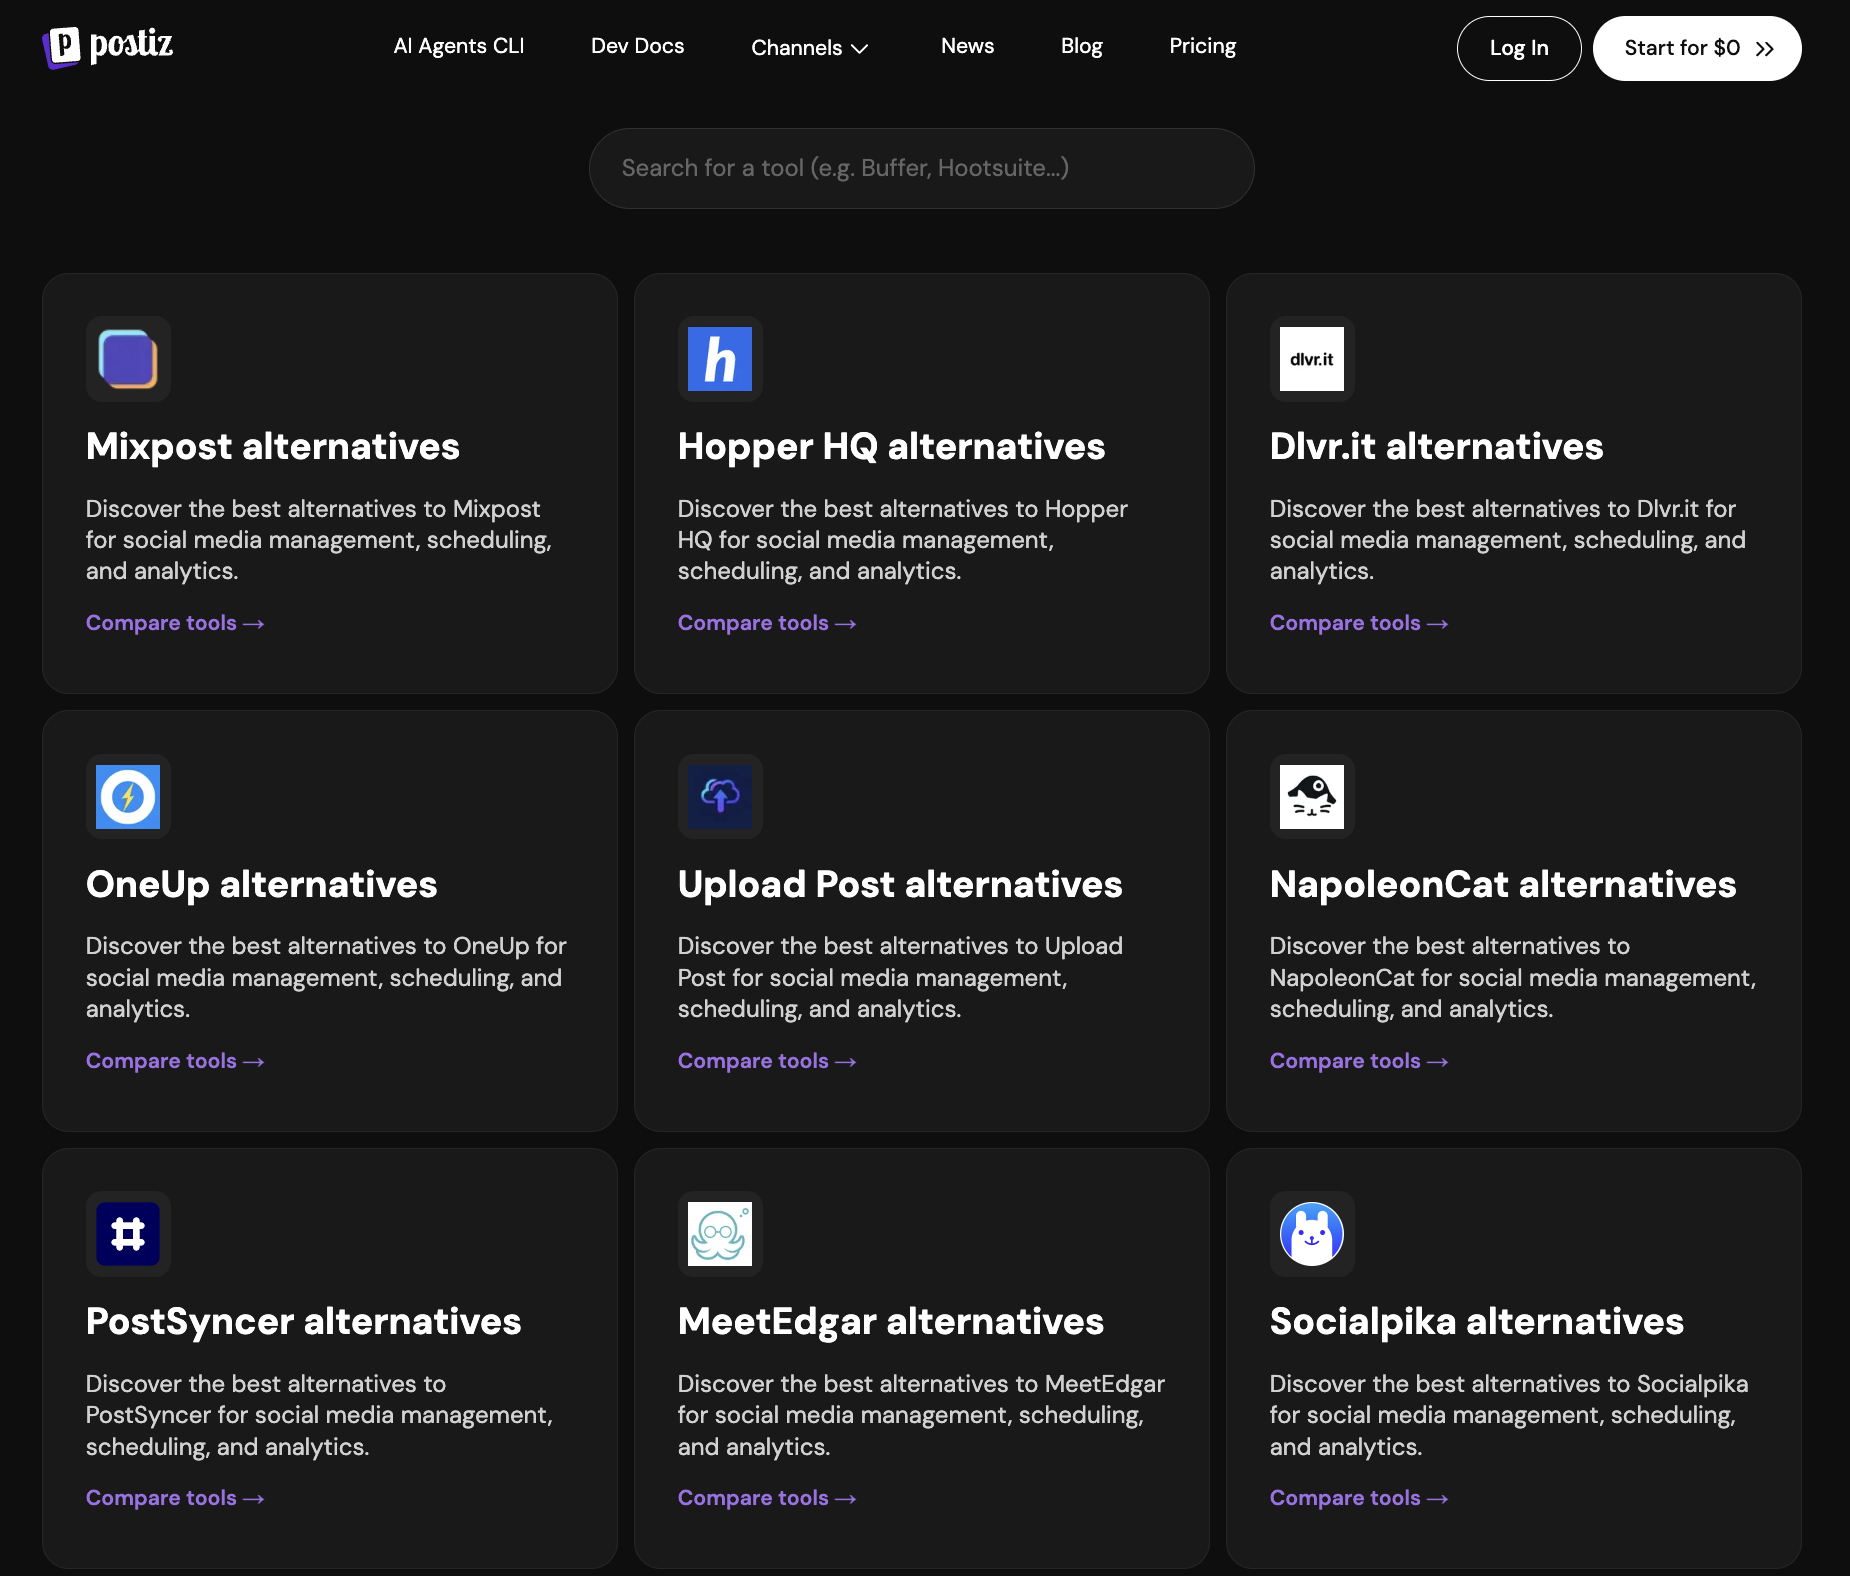Click Start for $0 button
The width and height of the screenshot is (1850, 1576).
(x=1697, y=48)
